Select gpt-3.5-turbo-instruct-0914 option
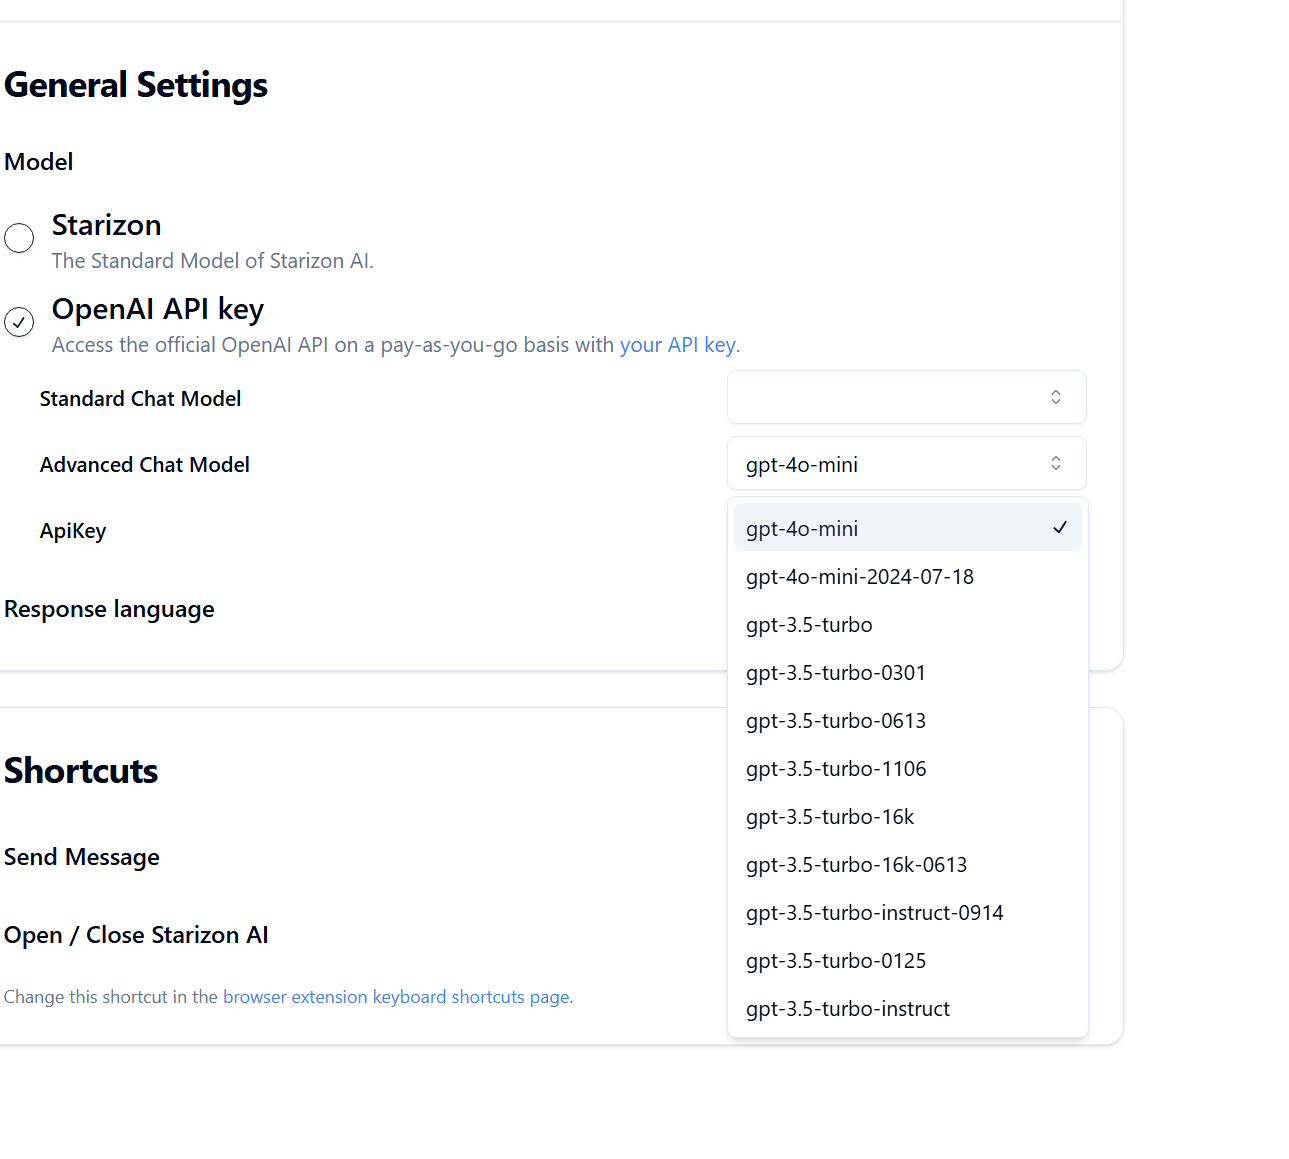 pos(907,912)
